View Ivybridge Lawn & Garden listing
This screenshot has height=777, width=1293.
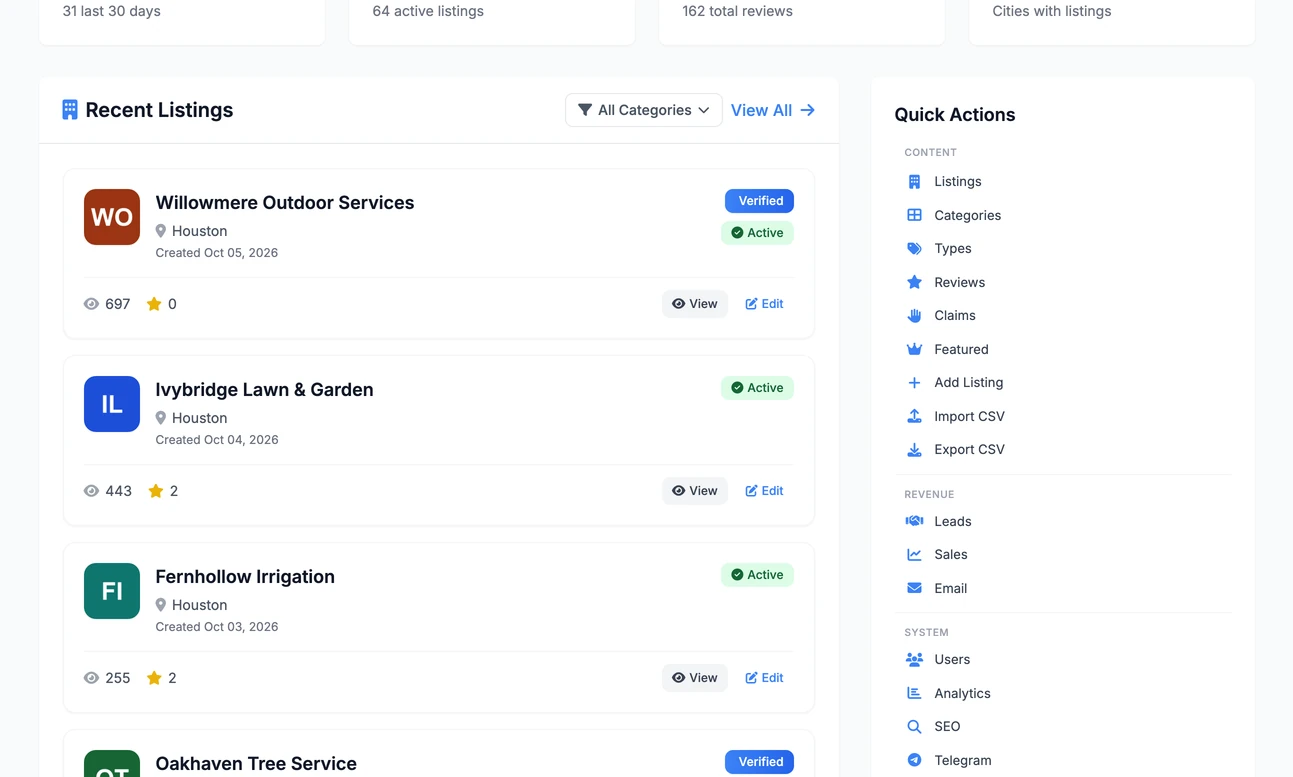[x=695, y=491]
